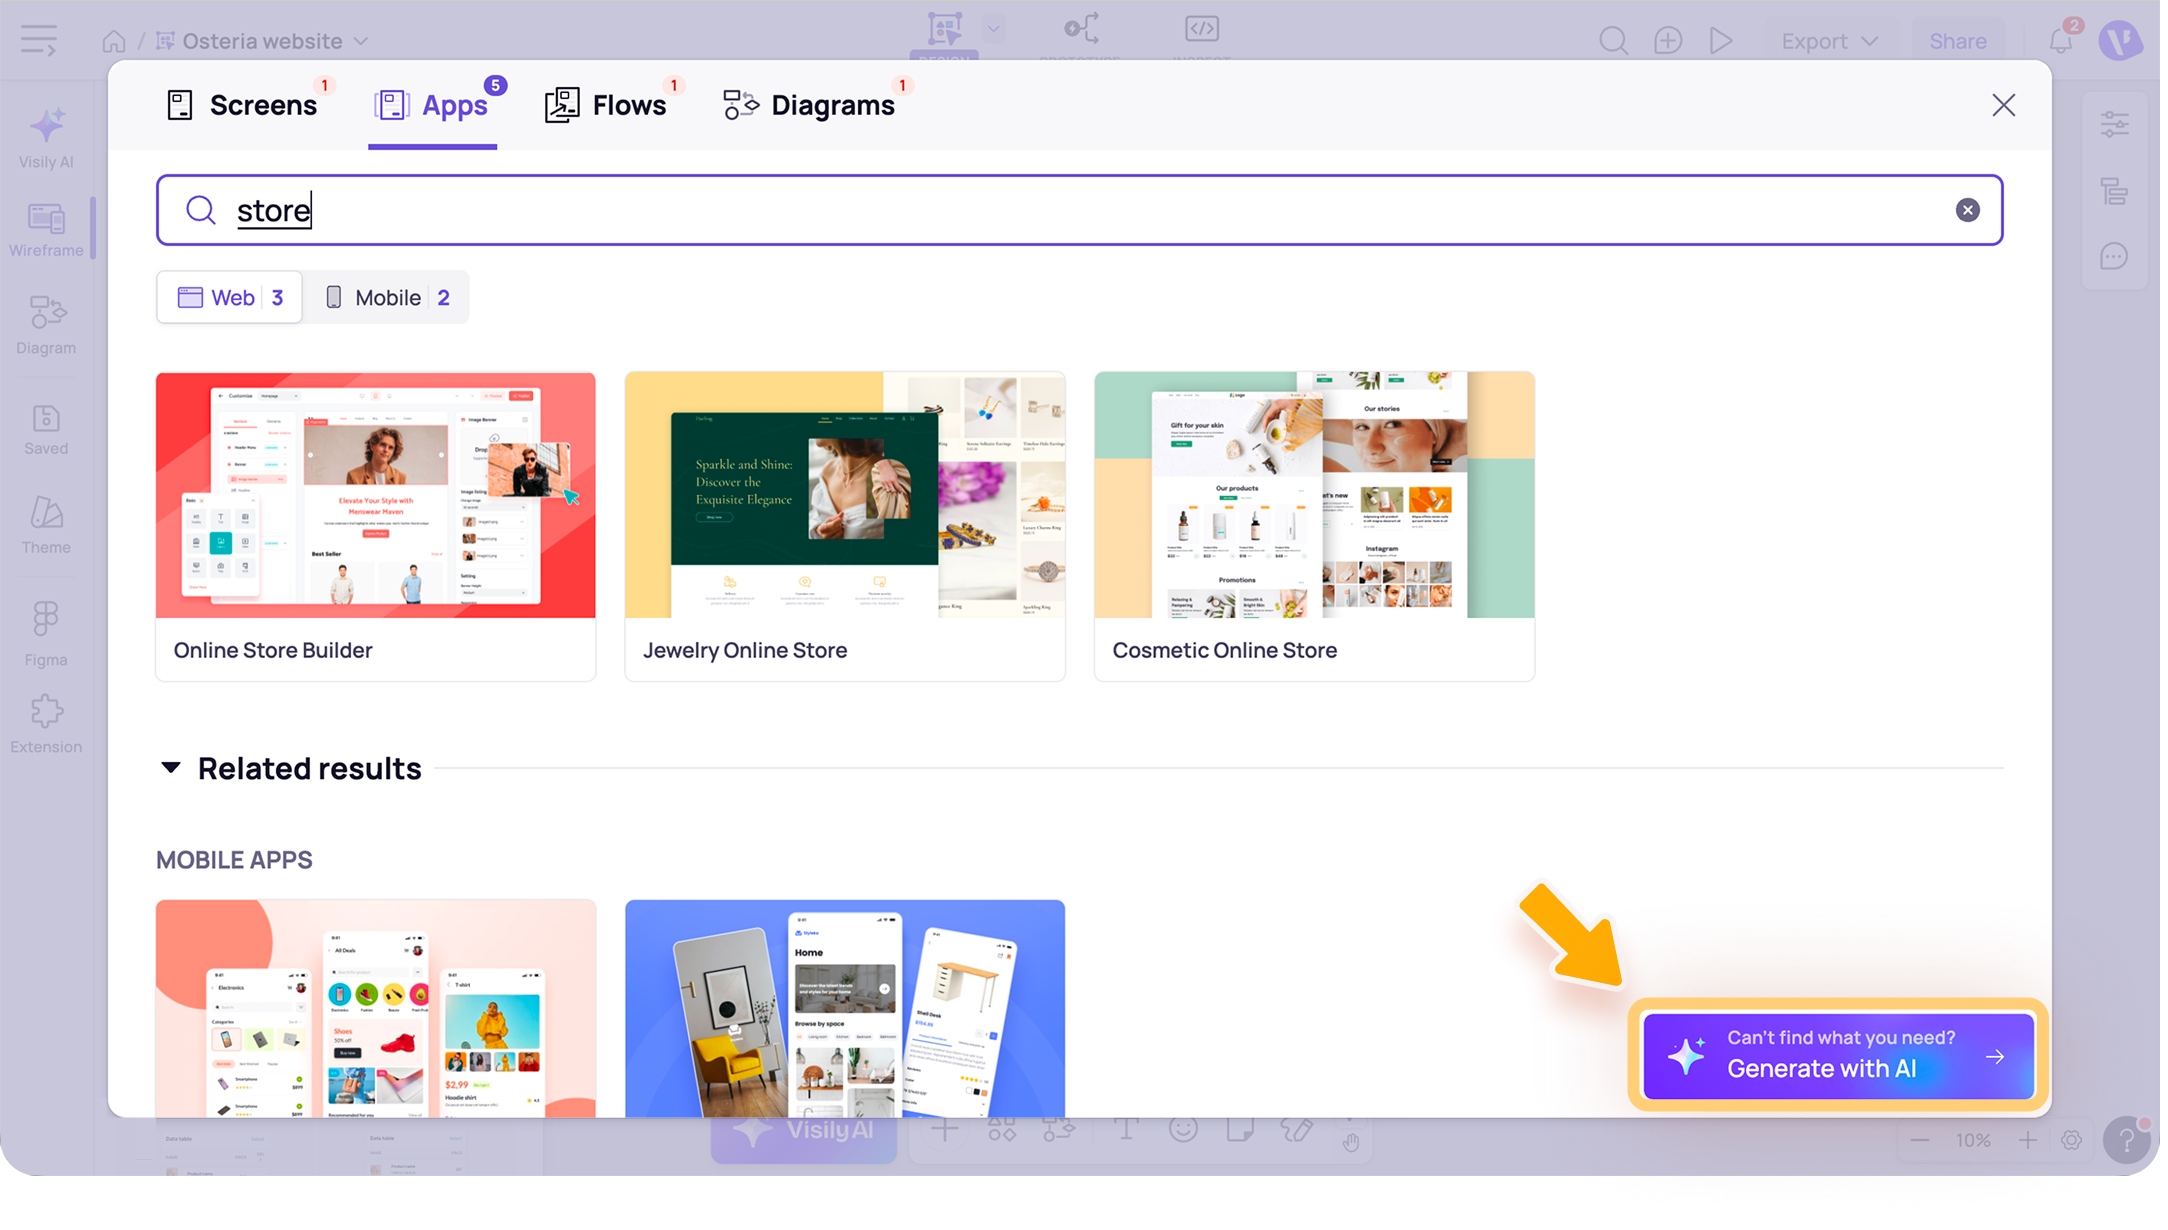Open canvas settings gear icon
This screenshot has height=1230, width=2168.
pos(2071,1141)
